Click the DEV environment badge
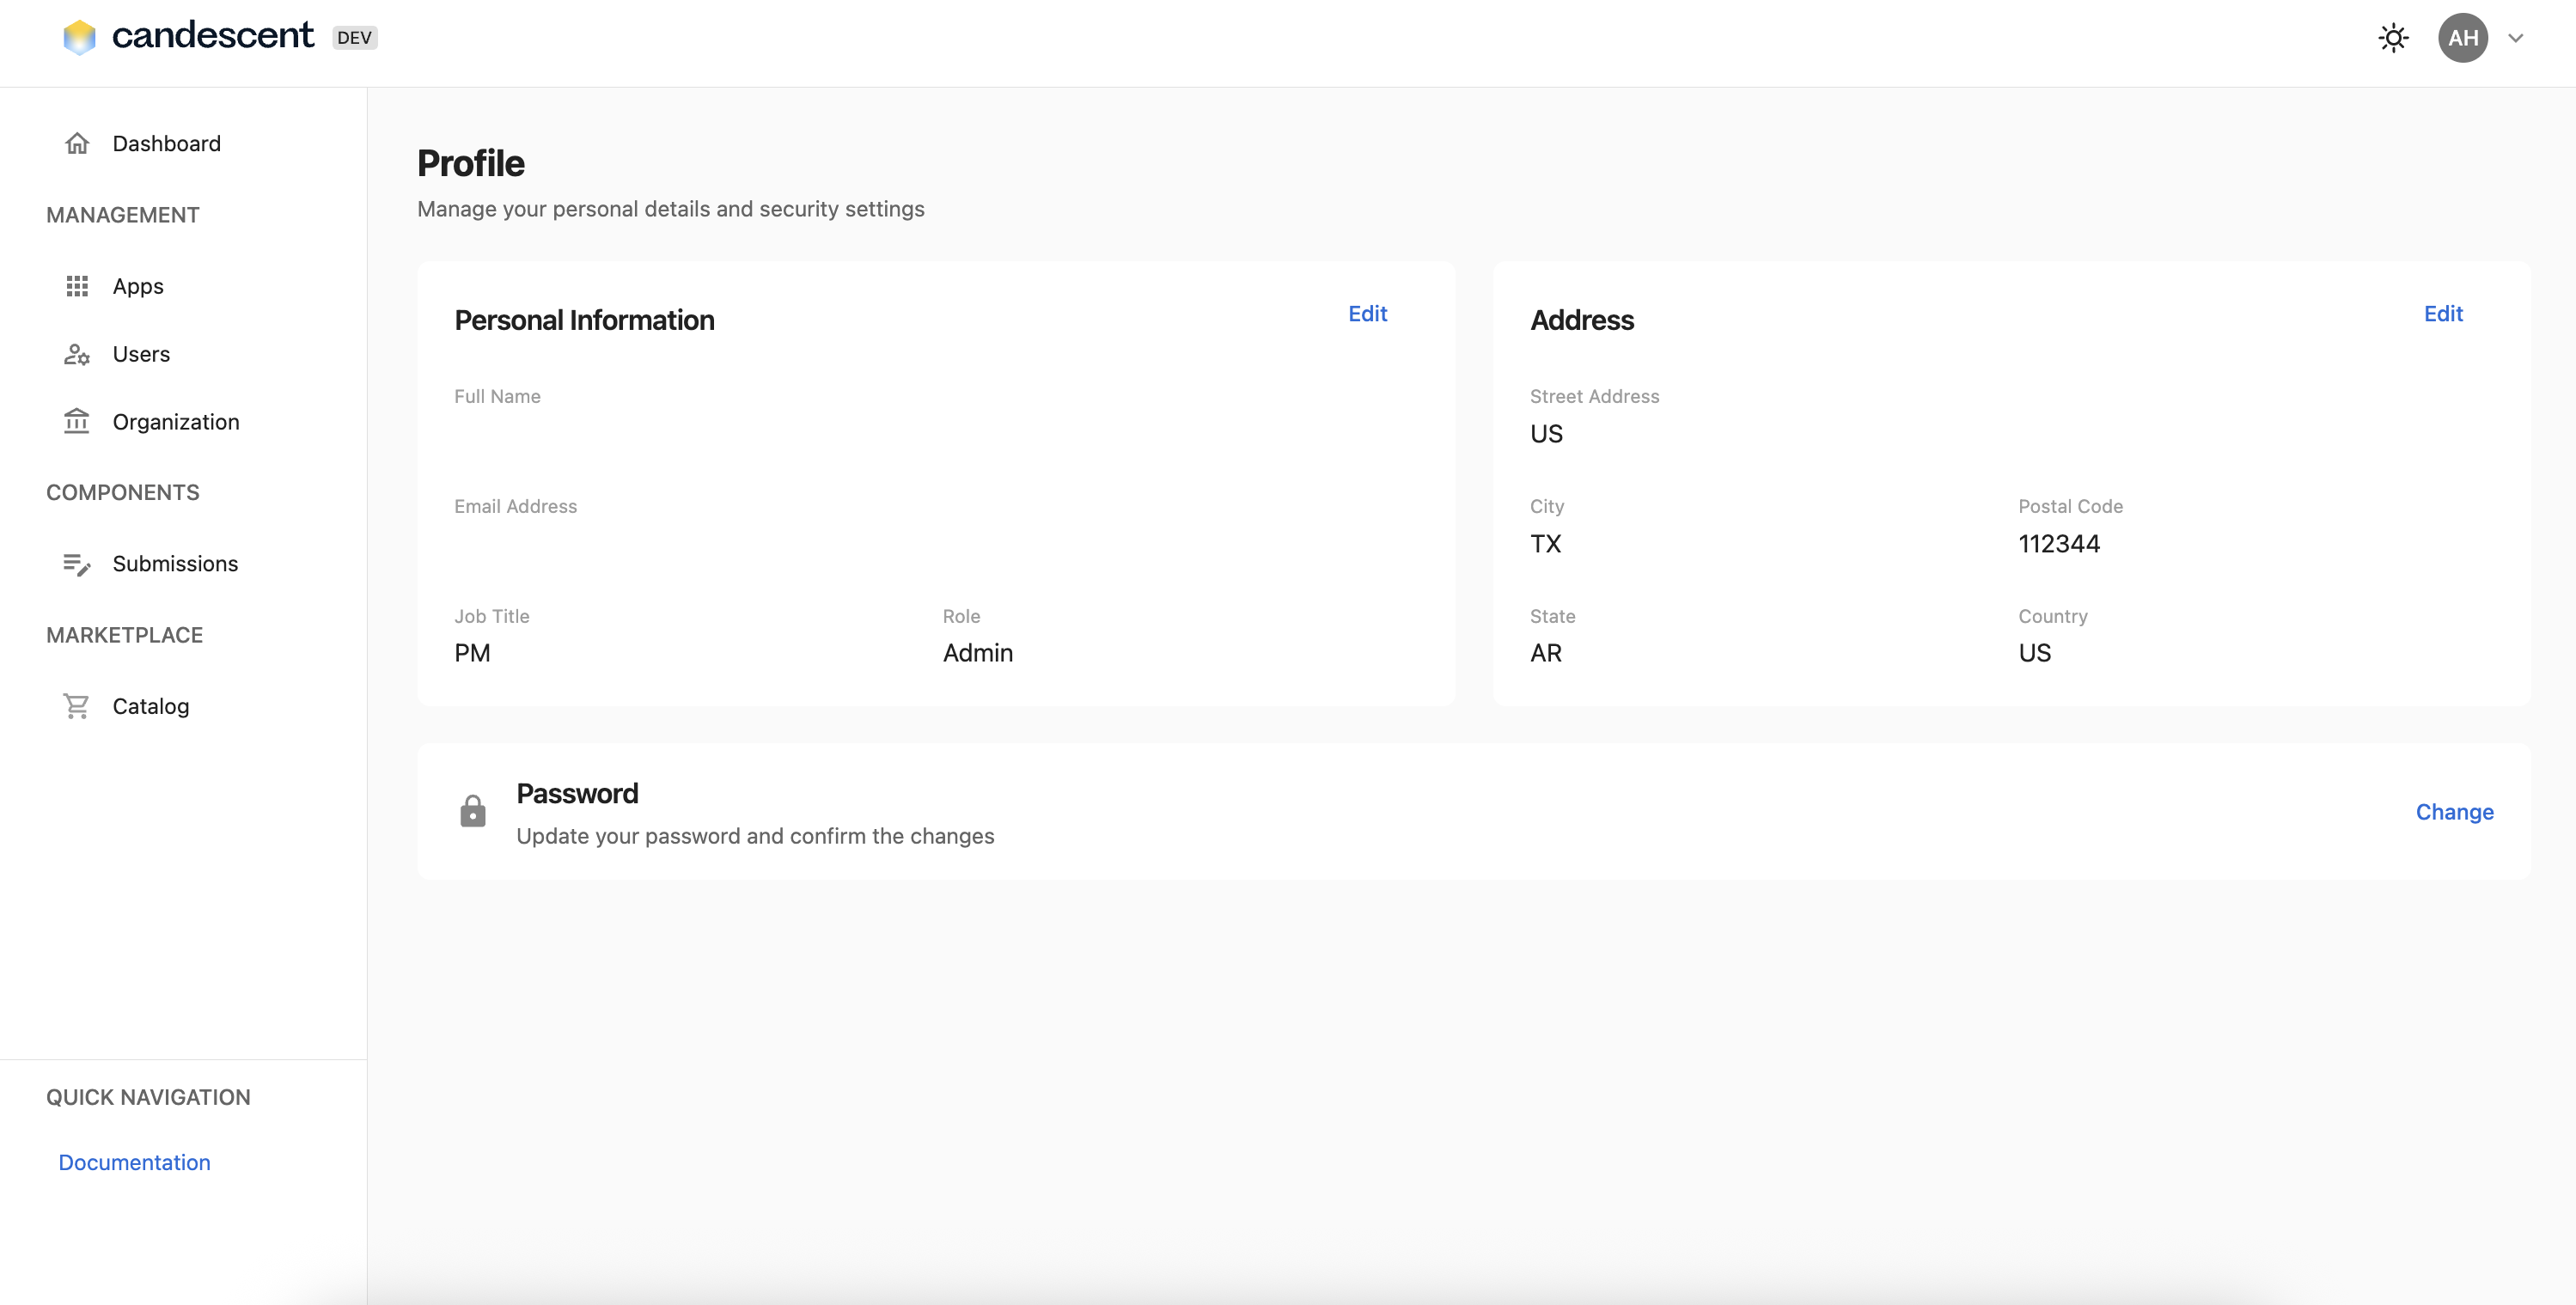This screenshot has width=2576, height=1305. coord(354,38)
